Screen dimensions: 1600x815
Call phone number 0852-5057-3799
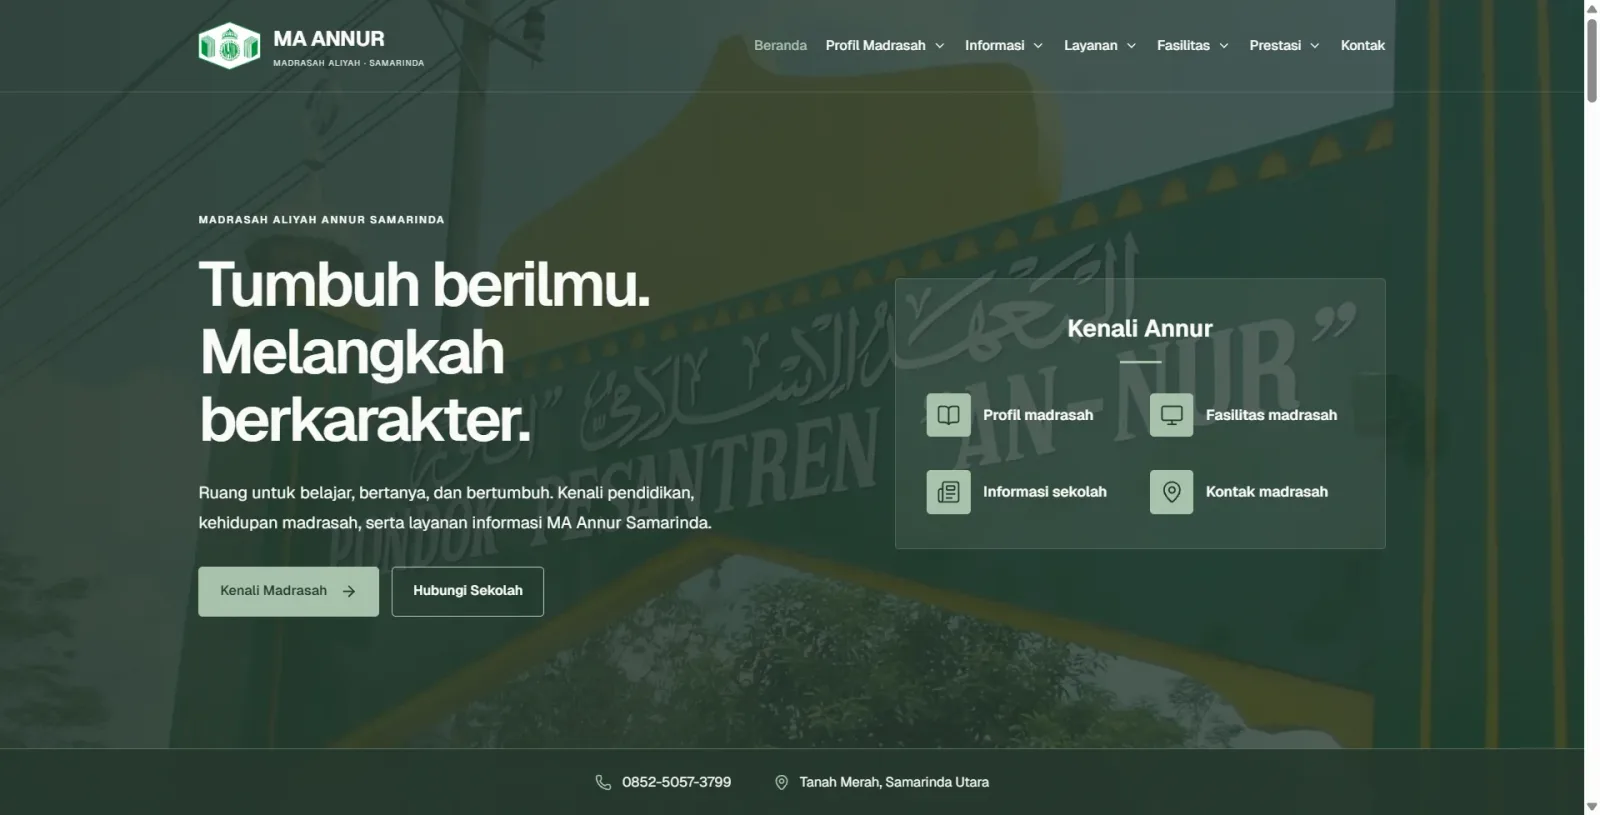point(676,782)
